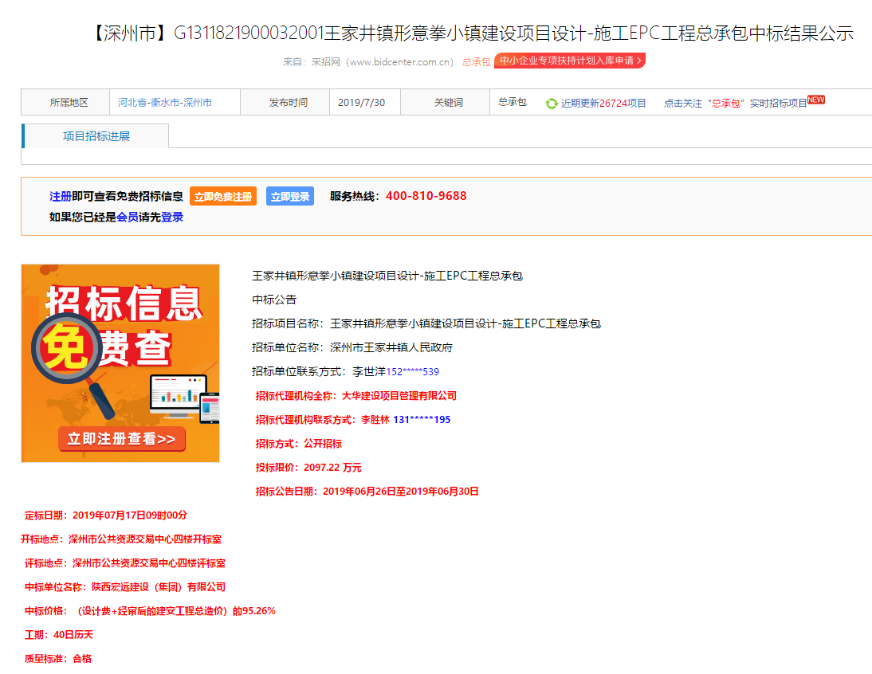Follow the 点击关注"总承包"实时招标项目 link

pos(735,103)
